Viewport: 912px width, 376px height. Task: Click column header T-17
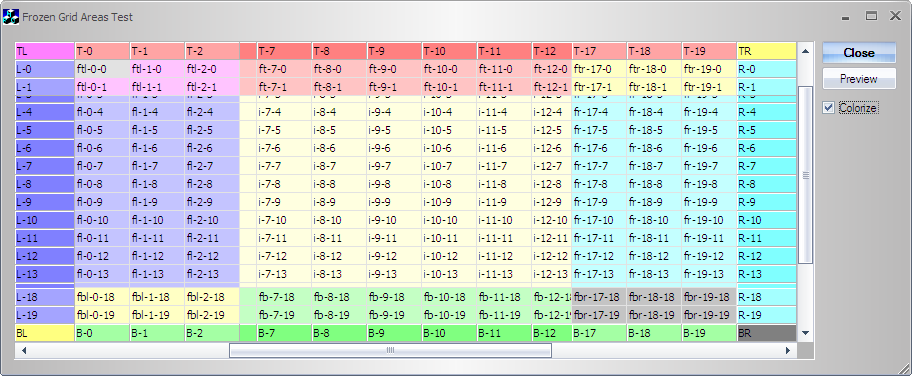(x=600, y=51)
